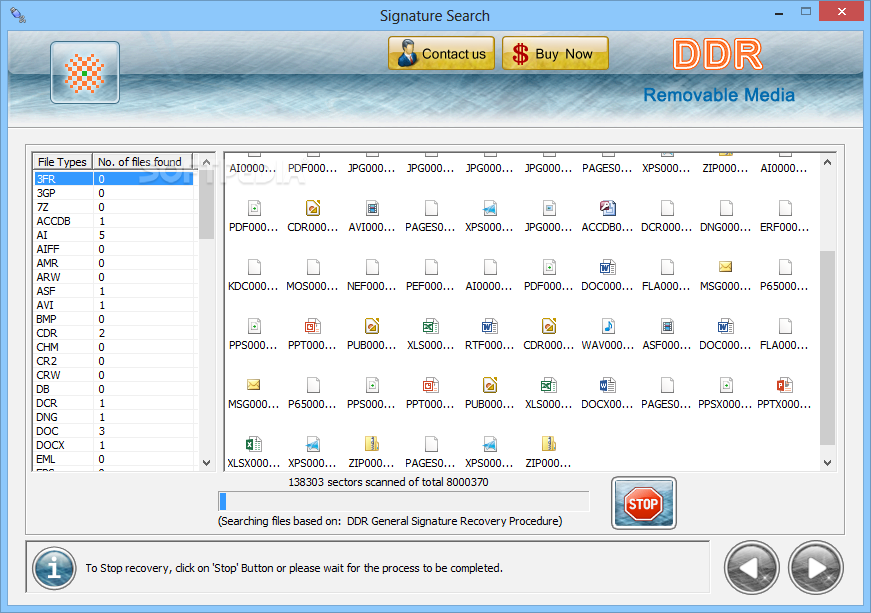Click the title bar application icon
Screen dimensions: 871x613
(x=18, y=15)
